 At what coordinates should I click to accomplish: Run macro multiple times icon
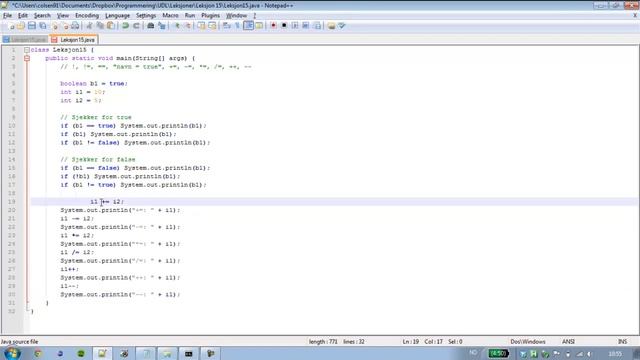(306, 26)
